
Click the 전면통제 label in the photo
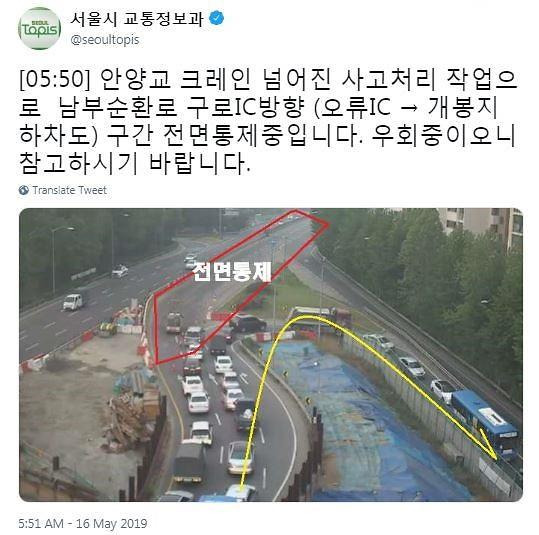232,271
